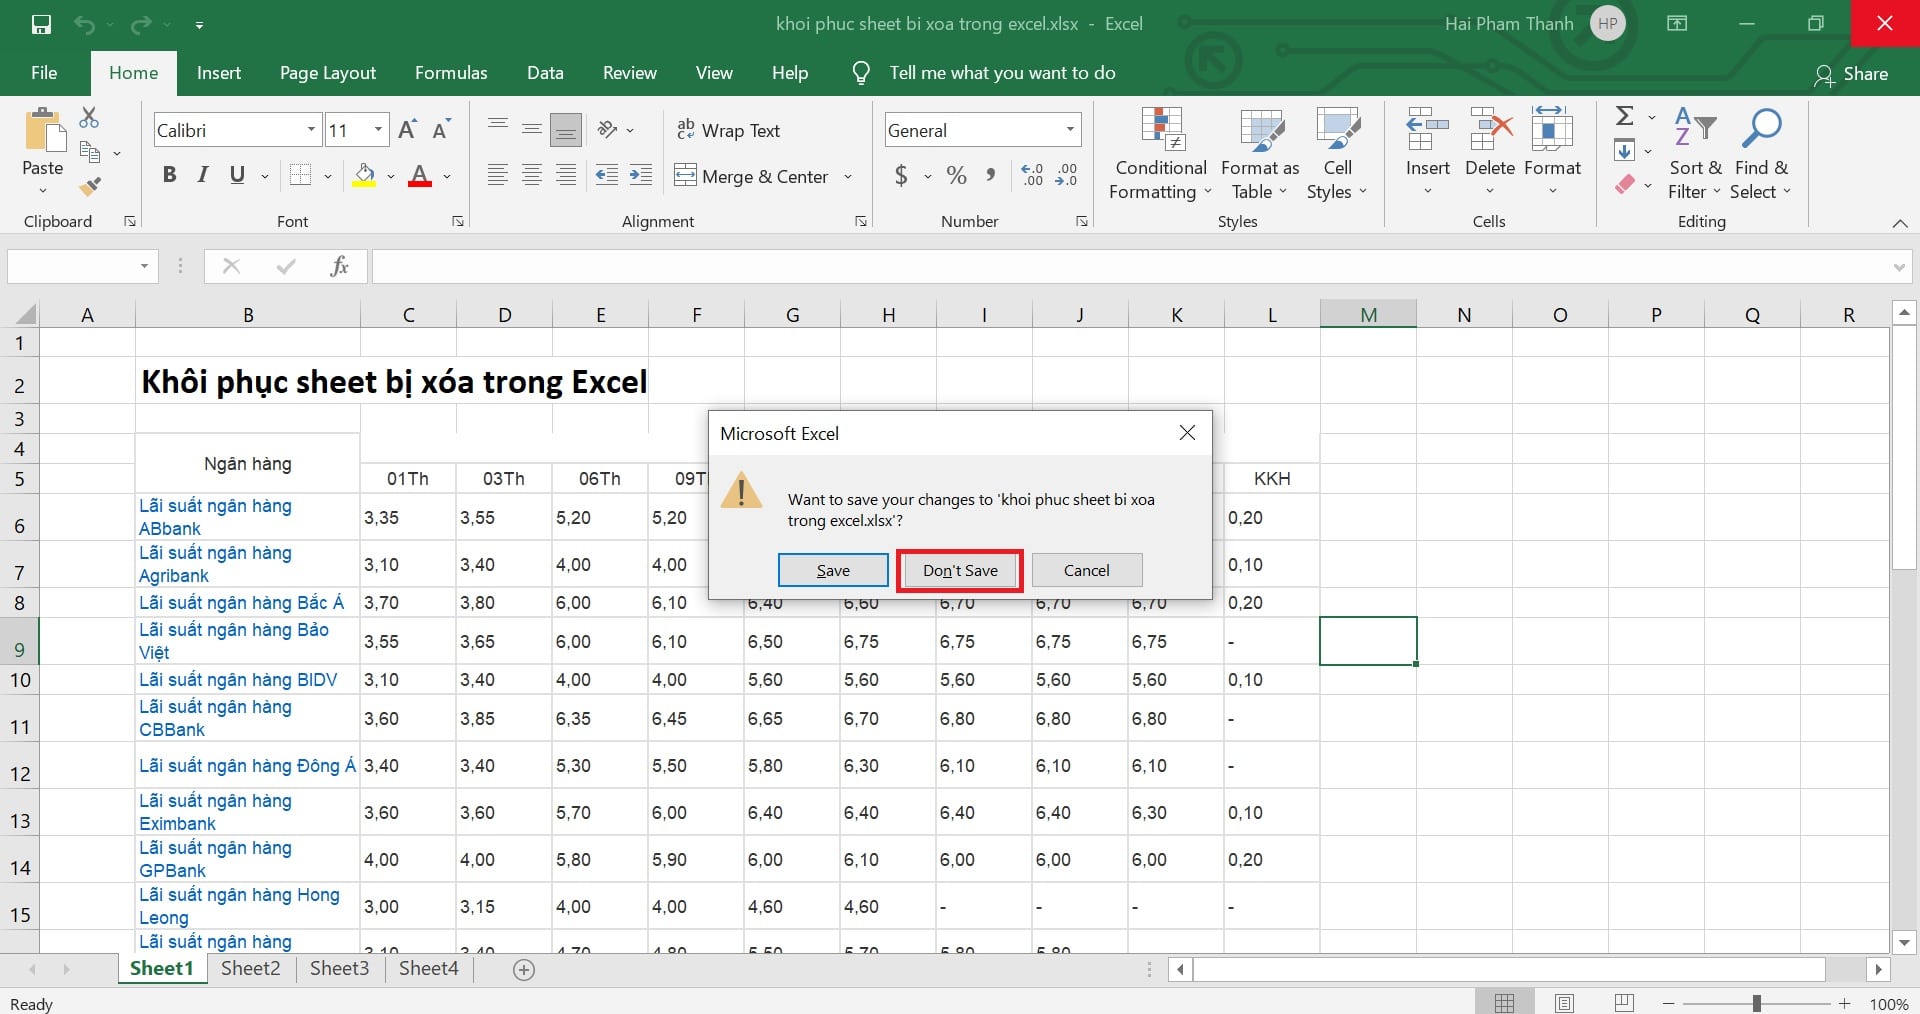1920x1014 pixels.
Task: Switch to the Data ribbon tab
Action: pos(545,73)
